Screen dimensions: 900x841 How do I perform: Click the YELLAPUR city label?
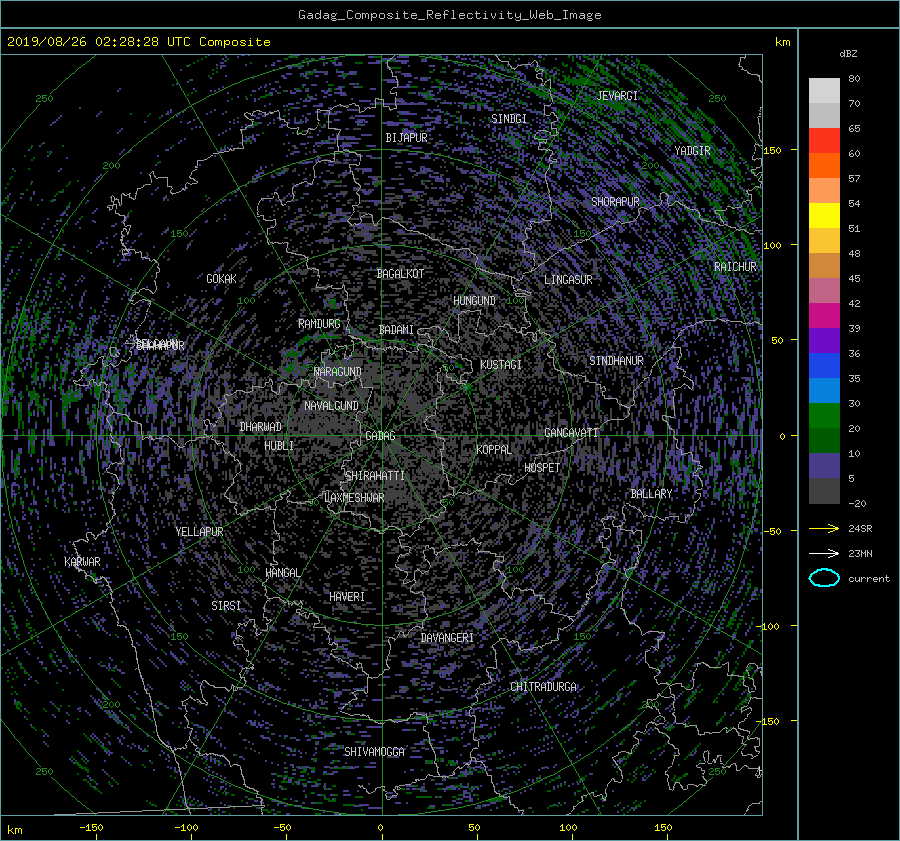click(x=199, y=532)
